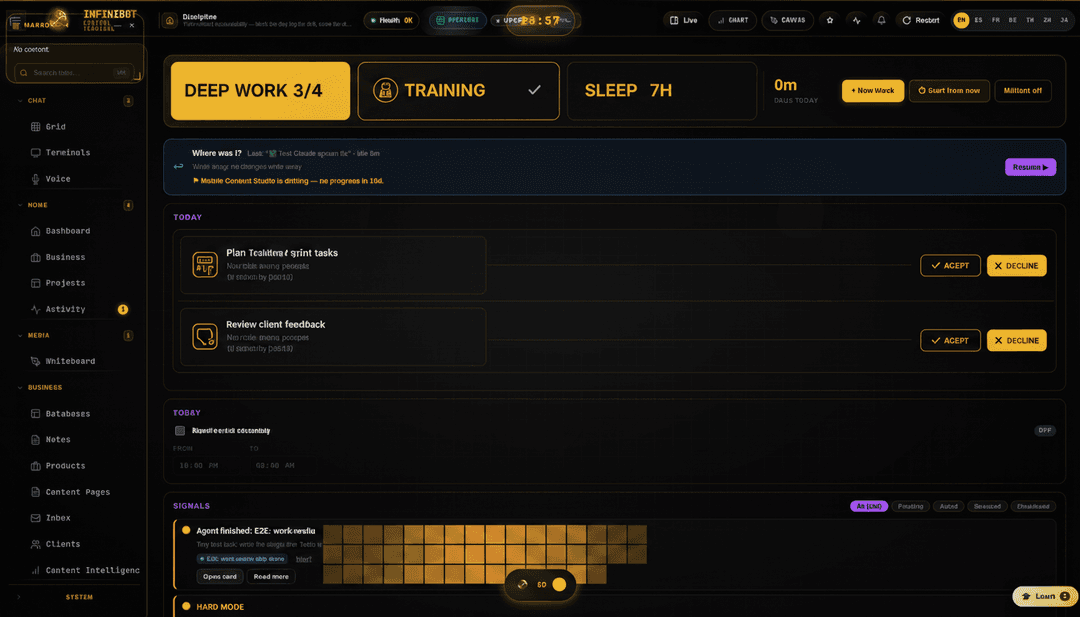
Task: Collapse the Business sidebar section
Action: (x=20, y=388)
